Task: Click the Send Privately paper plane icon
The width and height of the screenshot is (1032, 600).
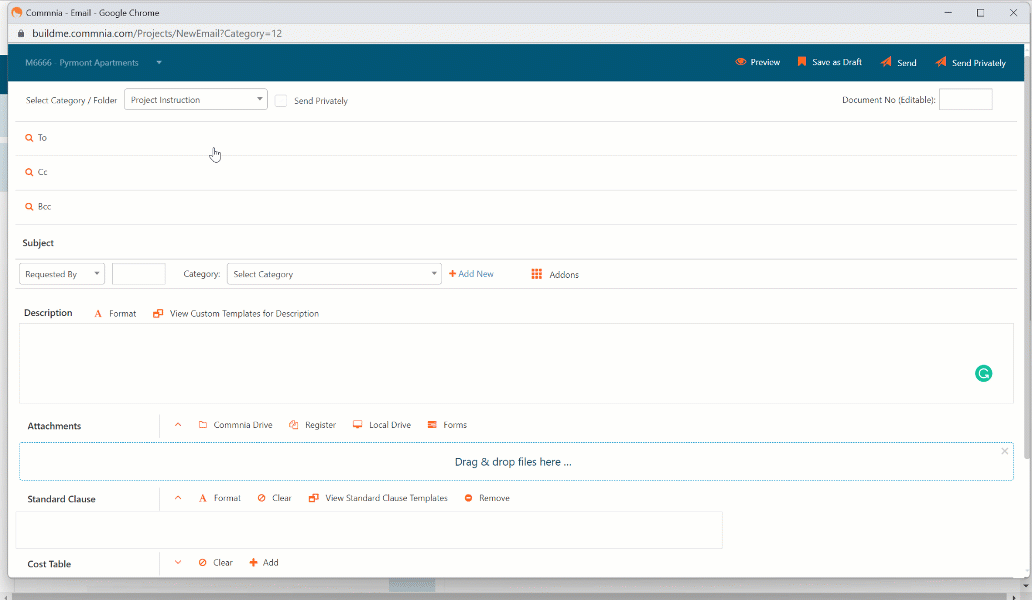Action: [941, 62]
